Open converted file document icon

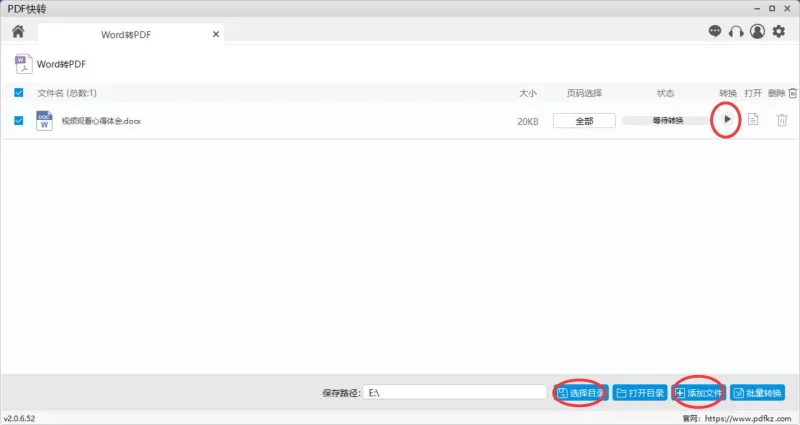753,119
